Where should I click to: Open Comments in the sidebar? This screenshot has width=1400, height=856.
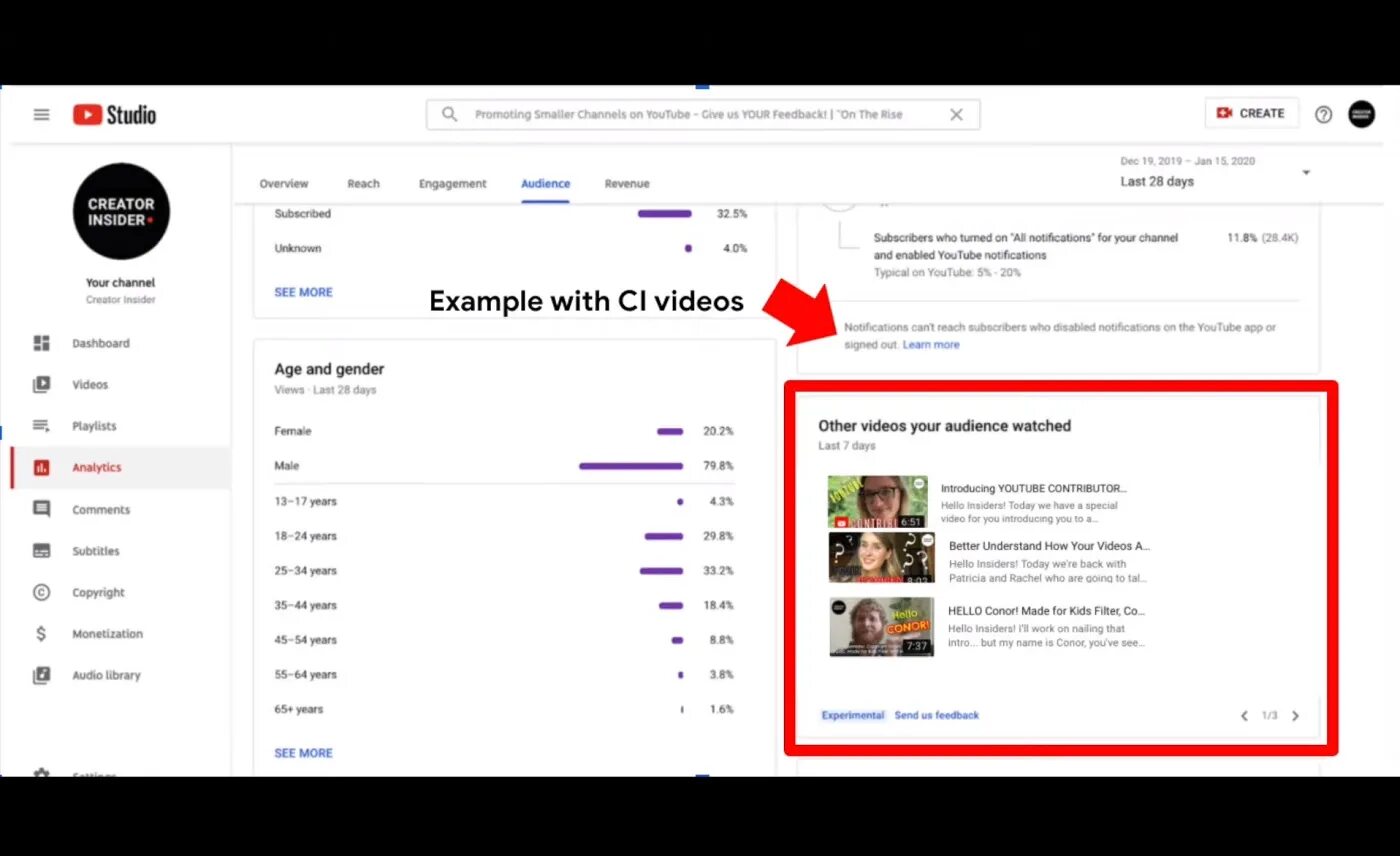click(120, 509)
